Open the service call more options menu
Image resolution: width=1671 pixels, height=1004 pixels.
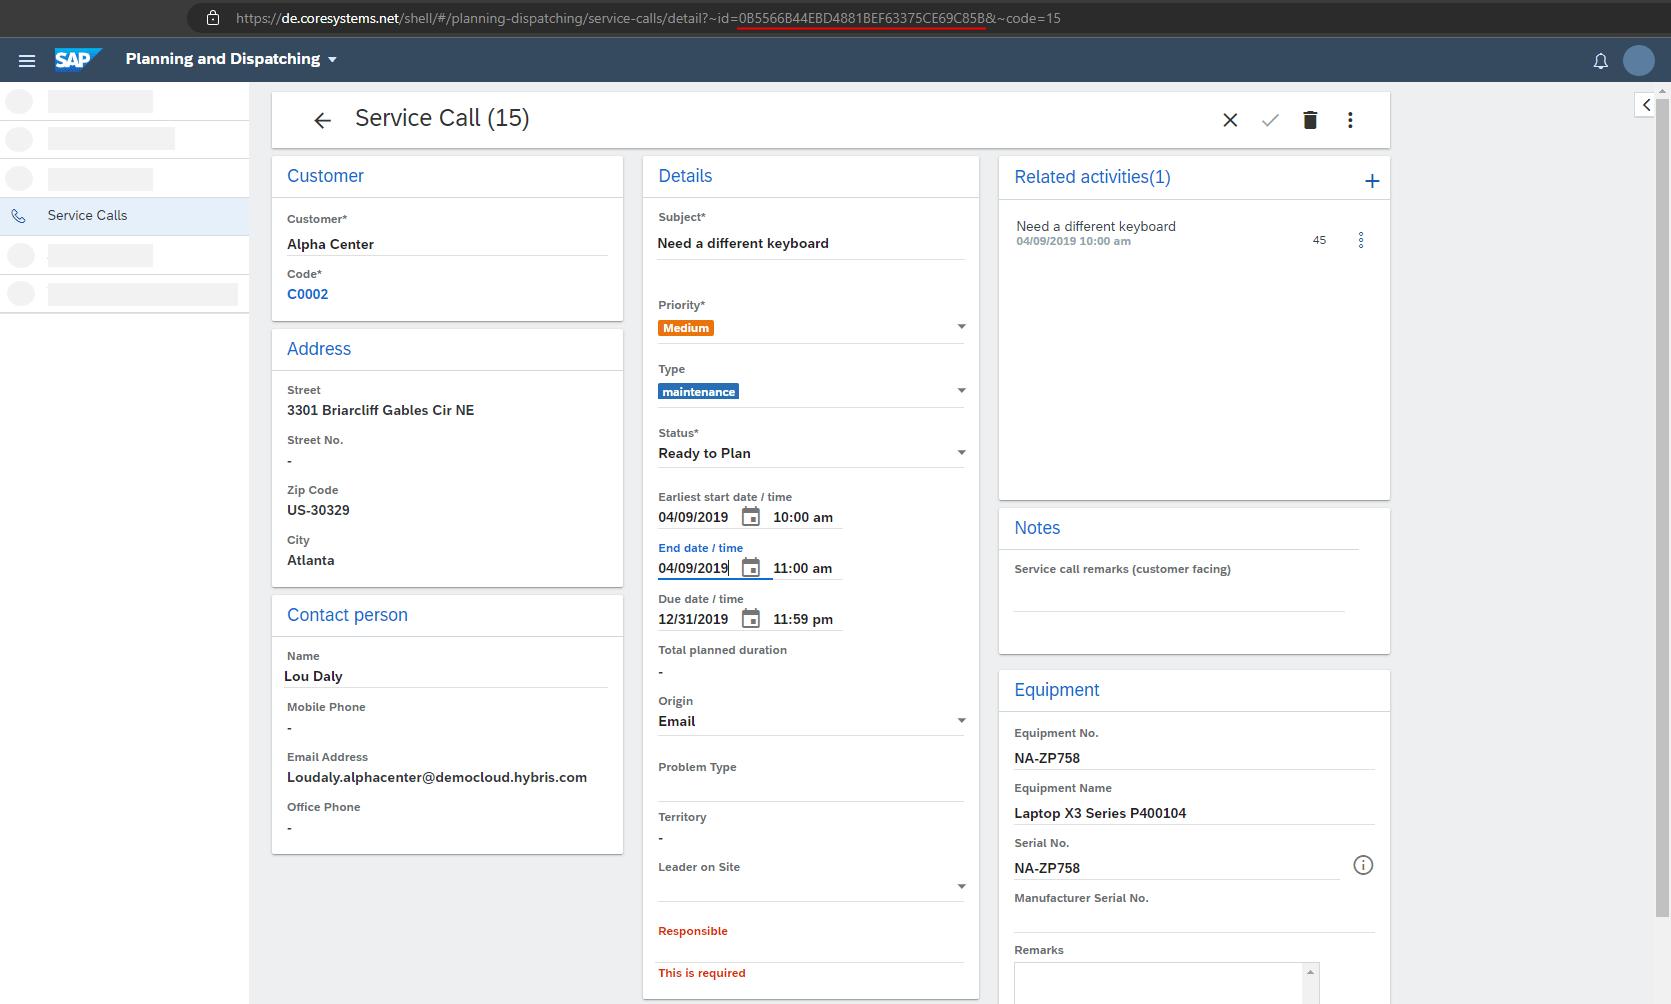(1350, 120)
